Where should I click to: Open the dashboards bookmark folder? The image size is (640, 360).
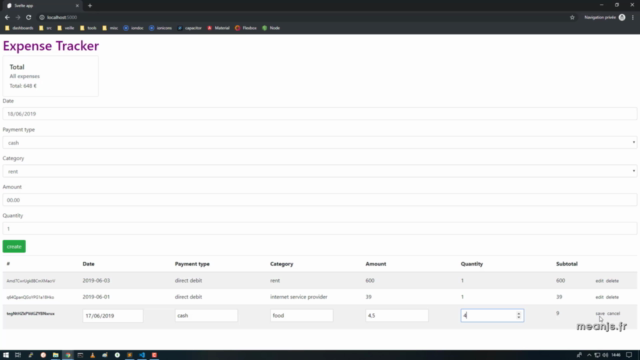click(x=19, y=28)
